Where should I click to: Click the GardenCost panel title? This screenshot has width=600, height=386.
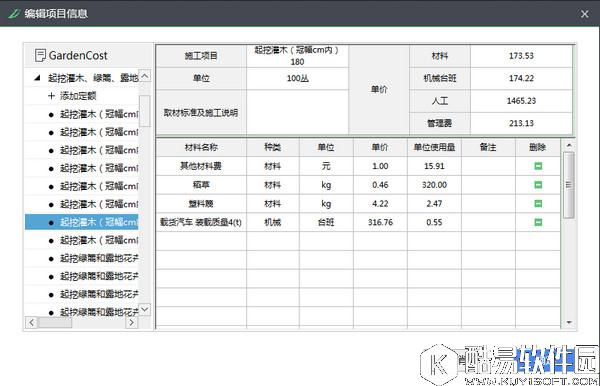coord(78,55)
